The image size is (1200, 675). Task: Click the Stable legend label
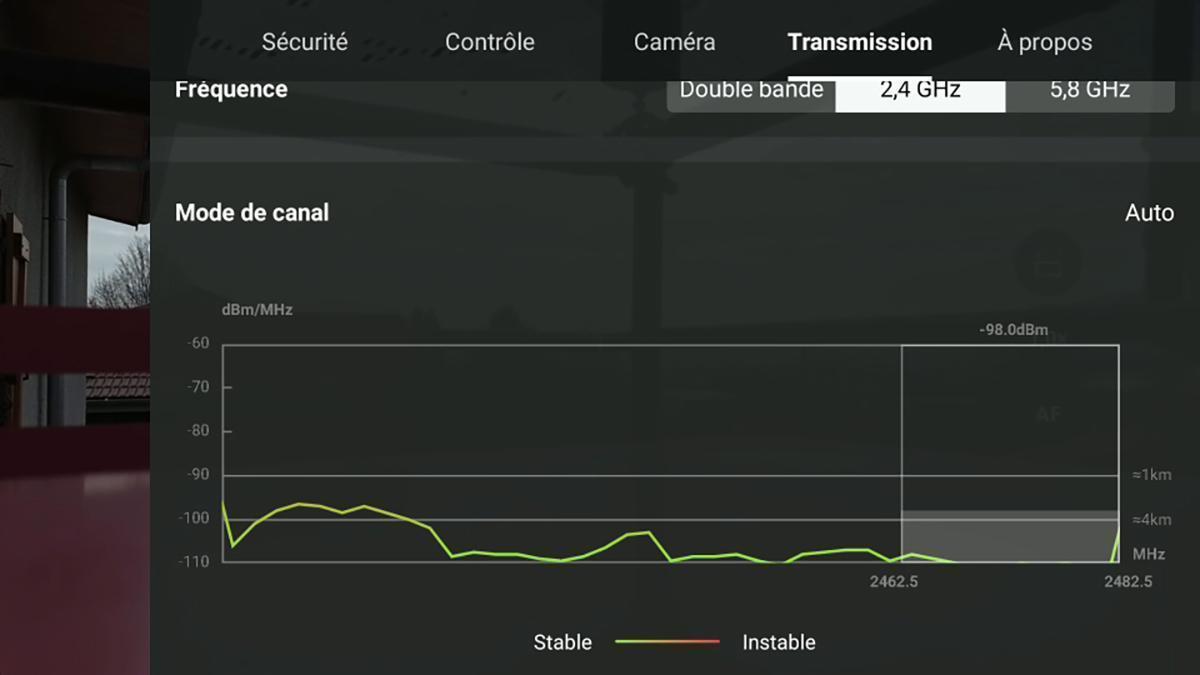pos(563,642)
